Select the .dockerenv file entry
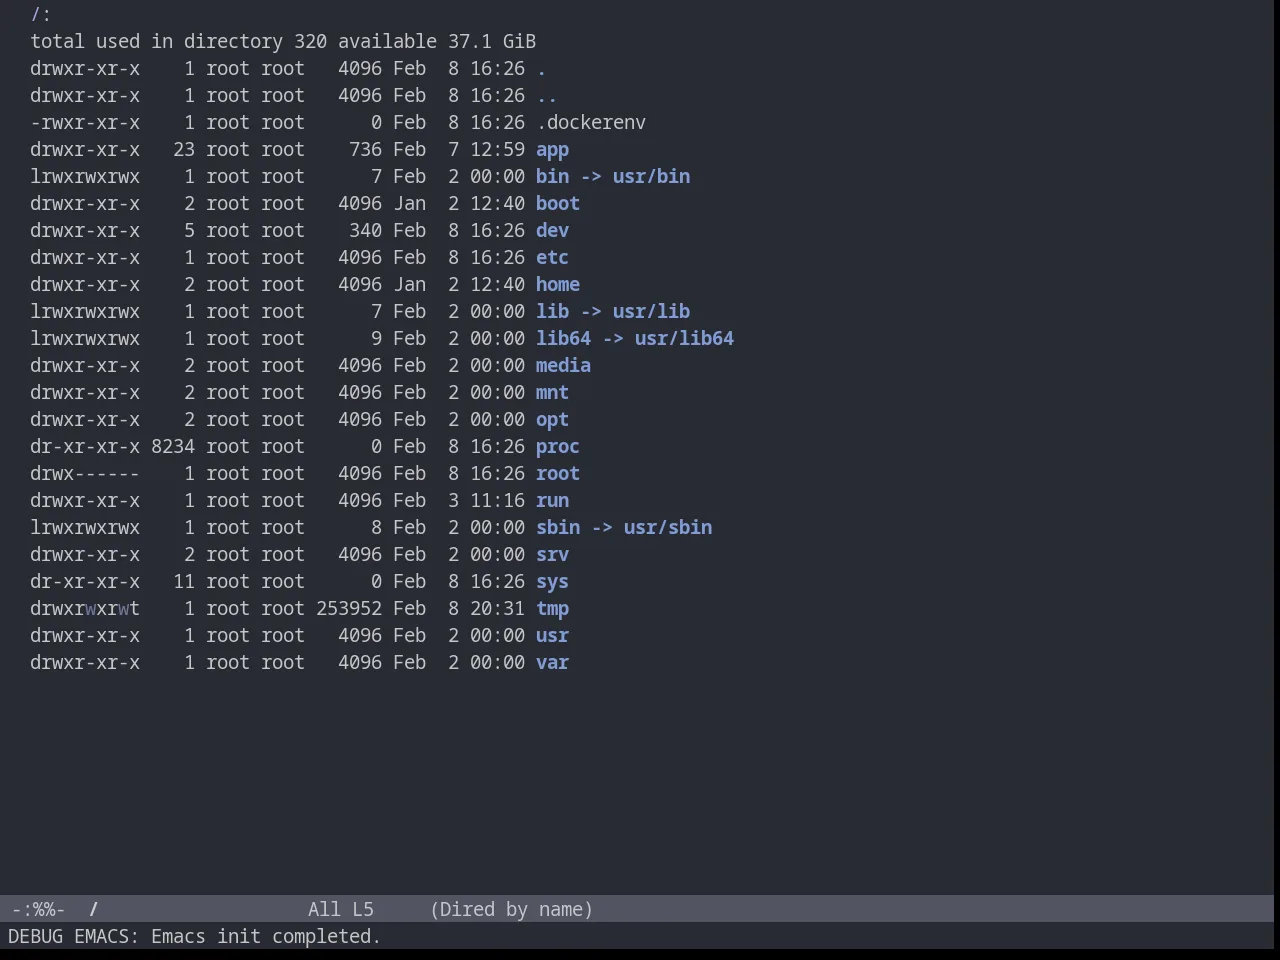The image size is (1280, 960). pyautogui.click(x=591, y=123)
